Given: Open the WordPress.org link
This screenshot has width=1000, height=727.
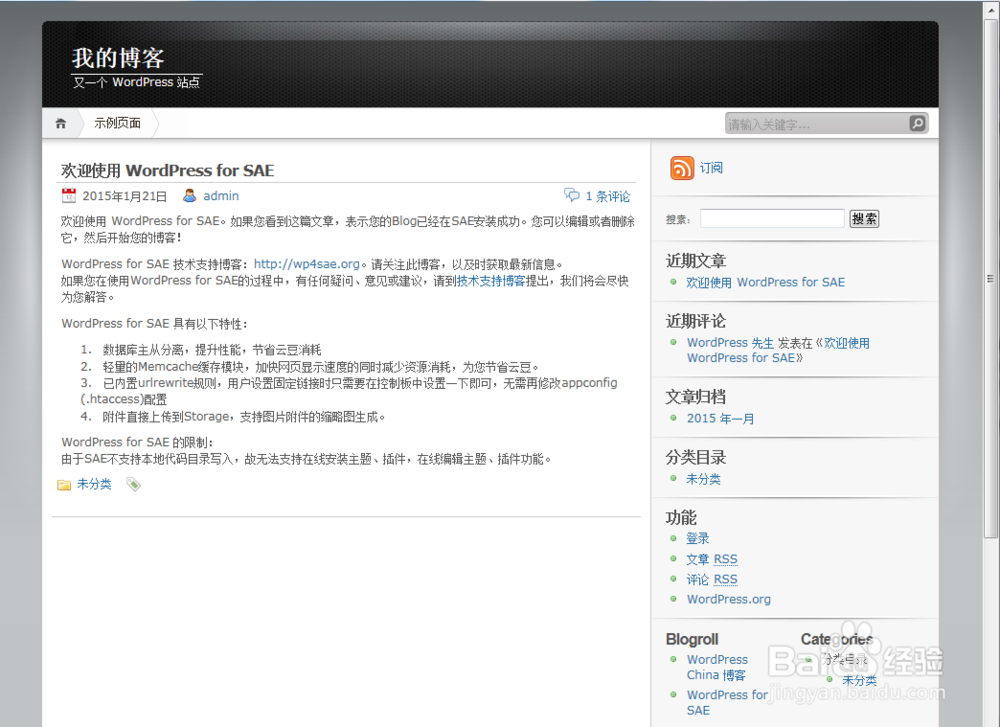Looking at the screenshot, I should pyautogui.click(x=729, y=599).
